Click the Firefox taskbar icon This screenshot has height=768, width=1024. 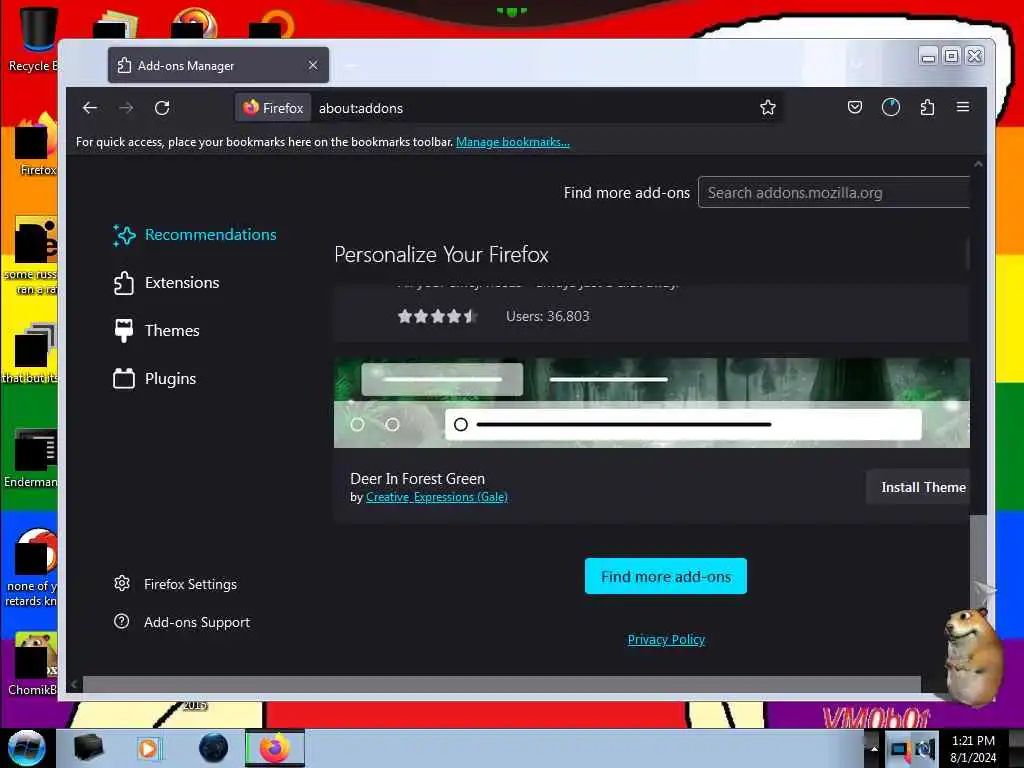click(x=275, y=748)
